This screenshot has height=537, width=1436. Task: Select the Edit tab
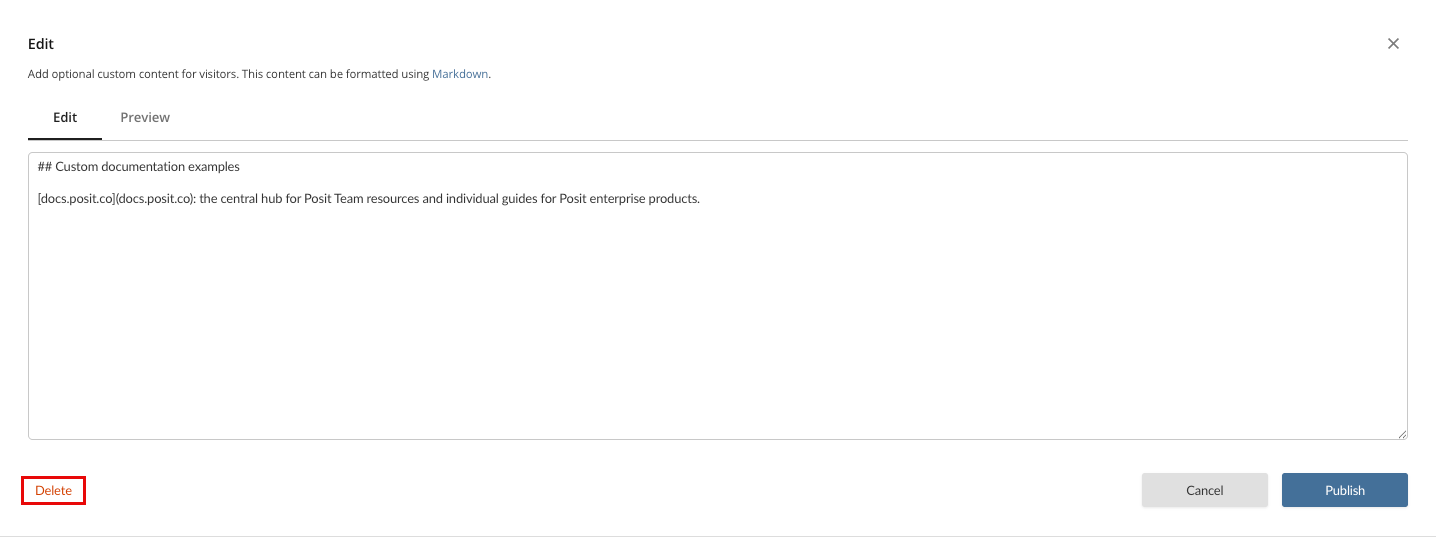[65, 117]
